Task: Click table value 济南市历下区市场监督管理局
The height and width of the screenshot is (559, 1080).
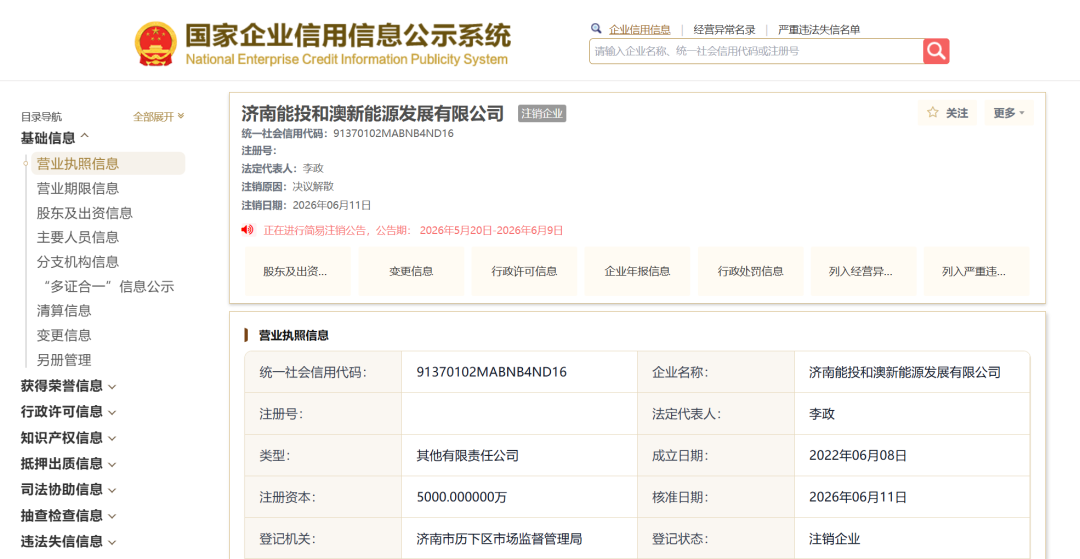Action: tap(500, 538)
